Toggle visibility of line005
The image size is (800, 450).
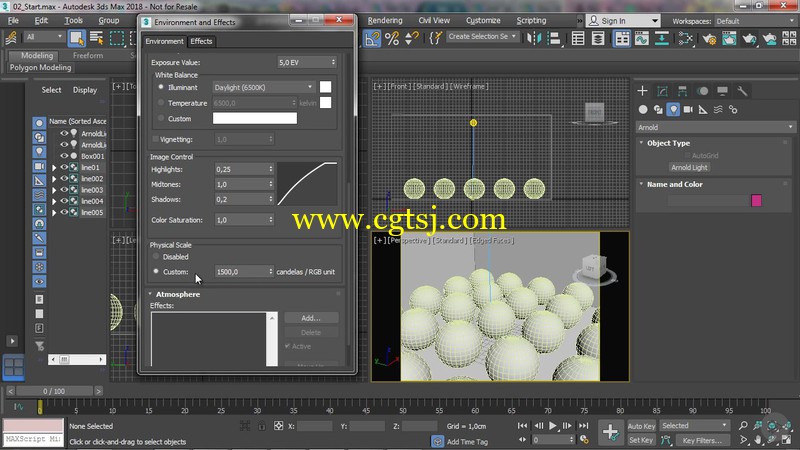(x=64, y=212)
